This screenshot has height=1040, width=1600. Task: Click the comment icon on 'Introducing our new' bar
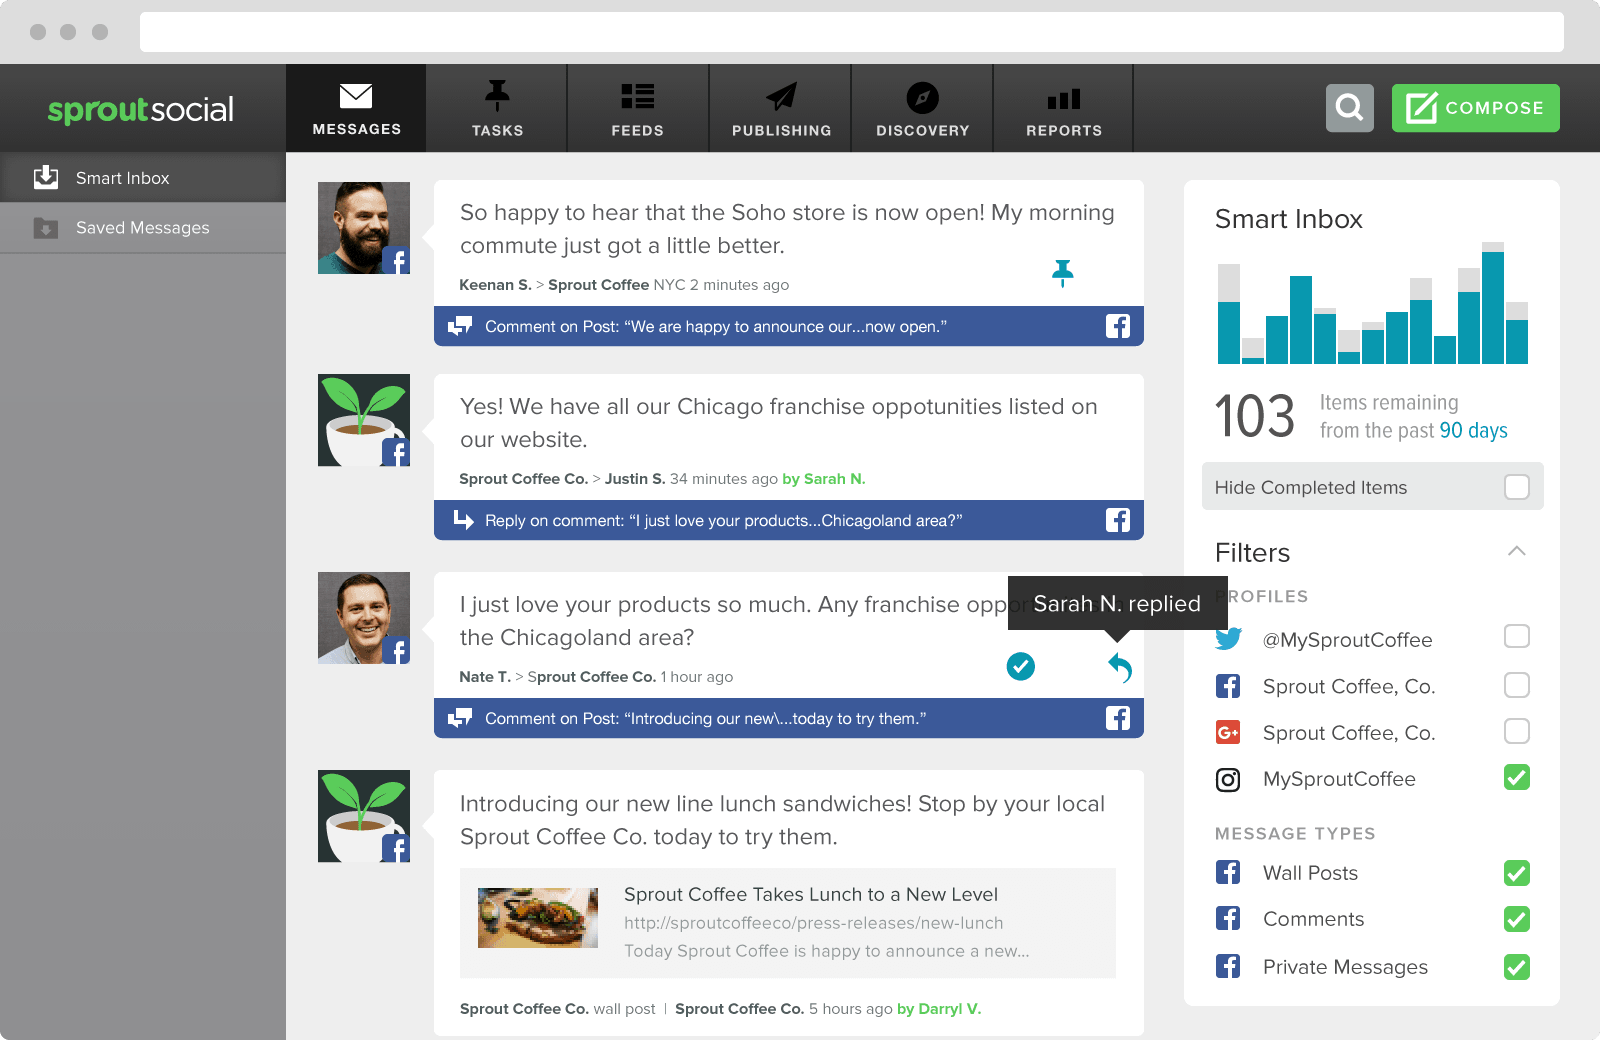(460, 718)
